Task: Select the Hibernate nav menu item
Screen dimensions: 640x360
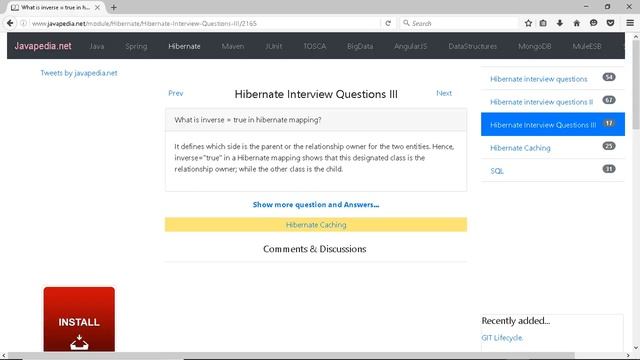Action: click(184, 46)
